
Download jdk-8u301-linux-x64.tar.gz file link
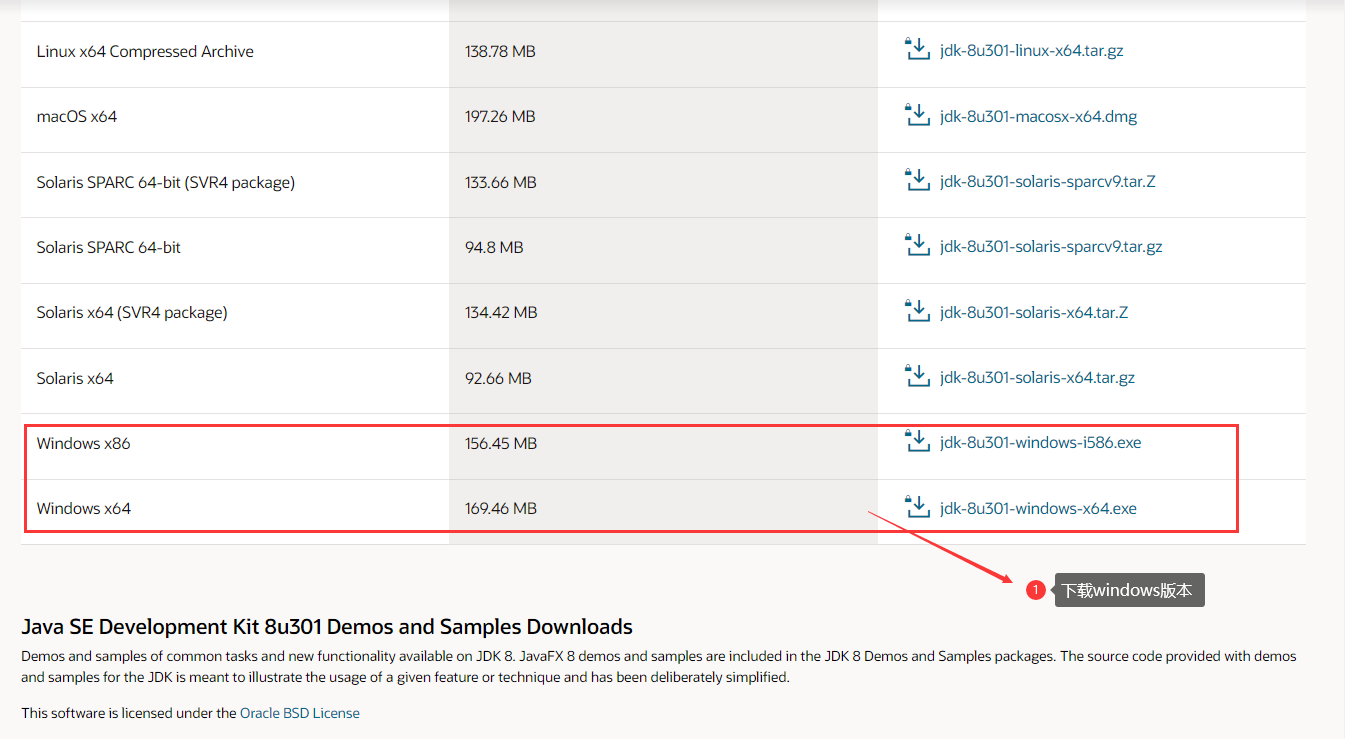click(x=1031, y=51)
